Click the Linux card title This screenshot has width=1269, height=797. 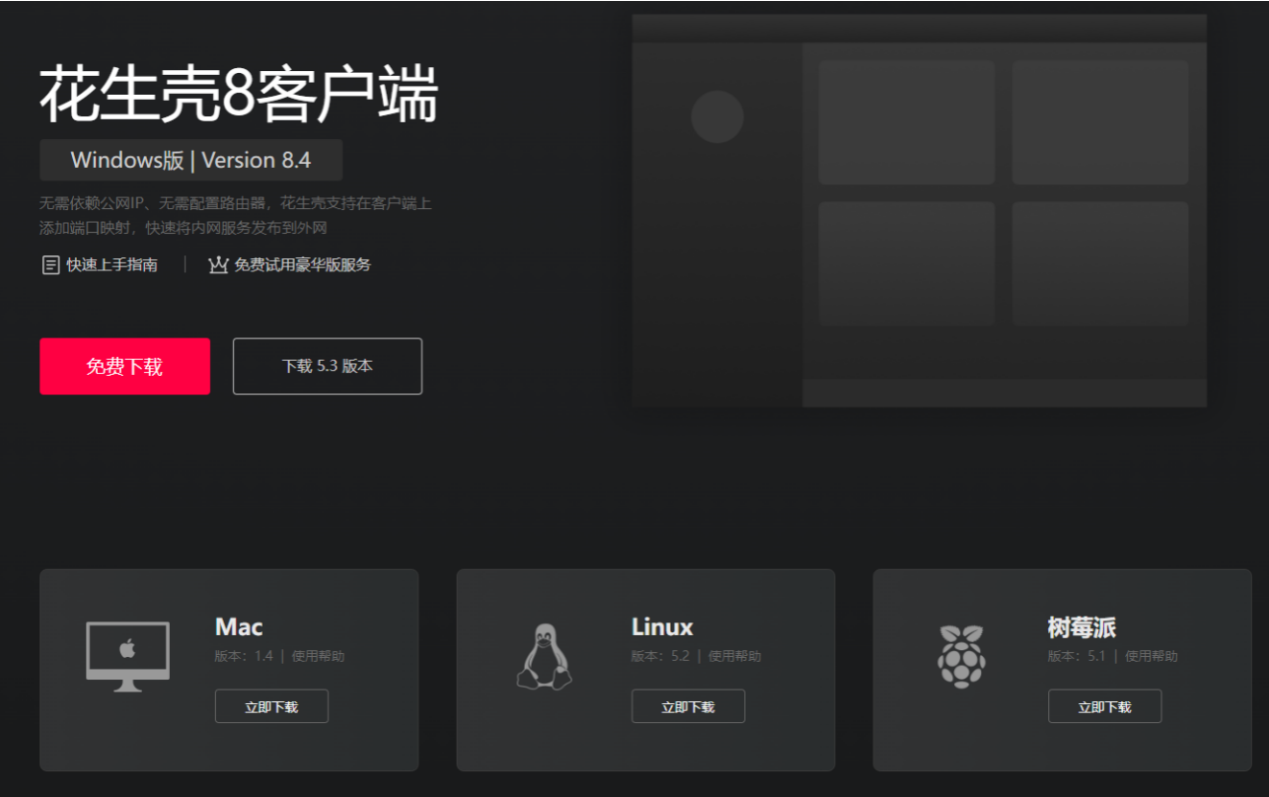(x=662, y=627)
